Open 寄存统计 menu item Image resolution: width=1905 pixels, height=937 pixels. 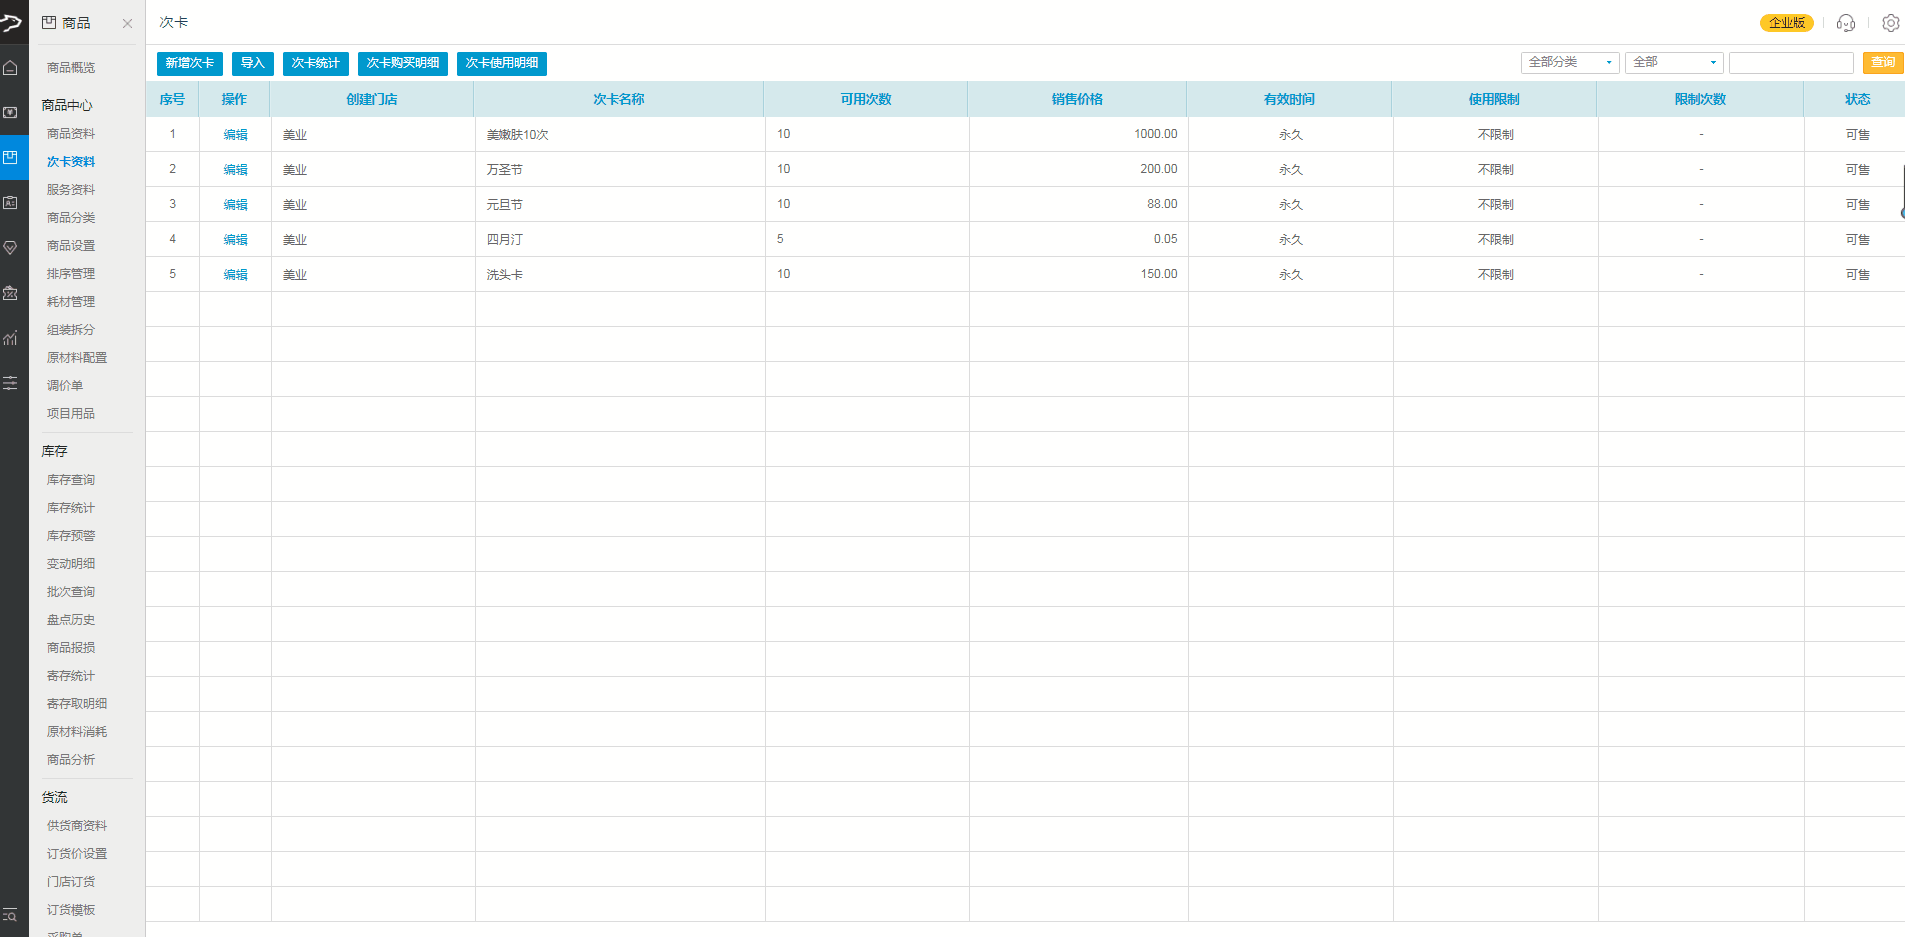click(71, 676)
